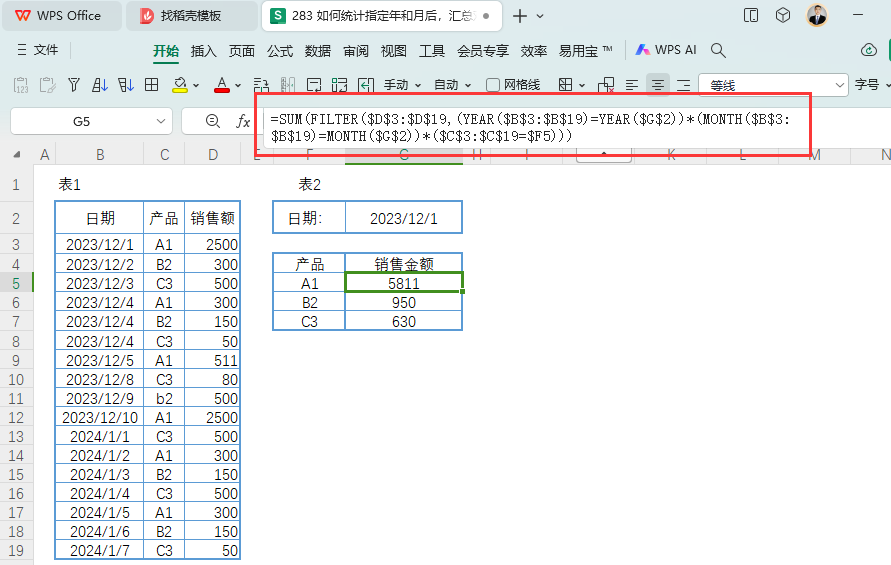
Task: Click the borders icon
Action: (565, 85)
